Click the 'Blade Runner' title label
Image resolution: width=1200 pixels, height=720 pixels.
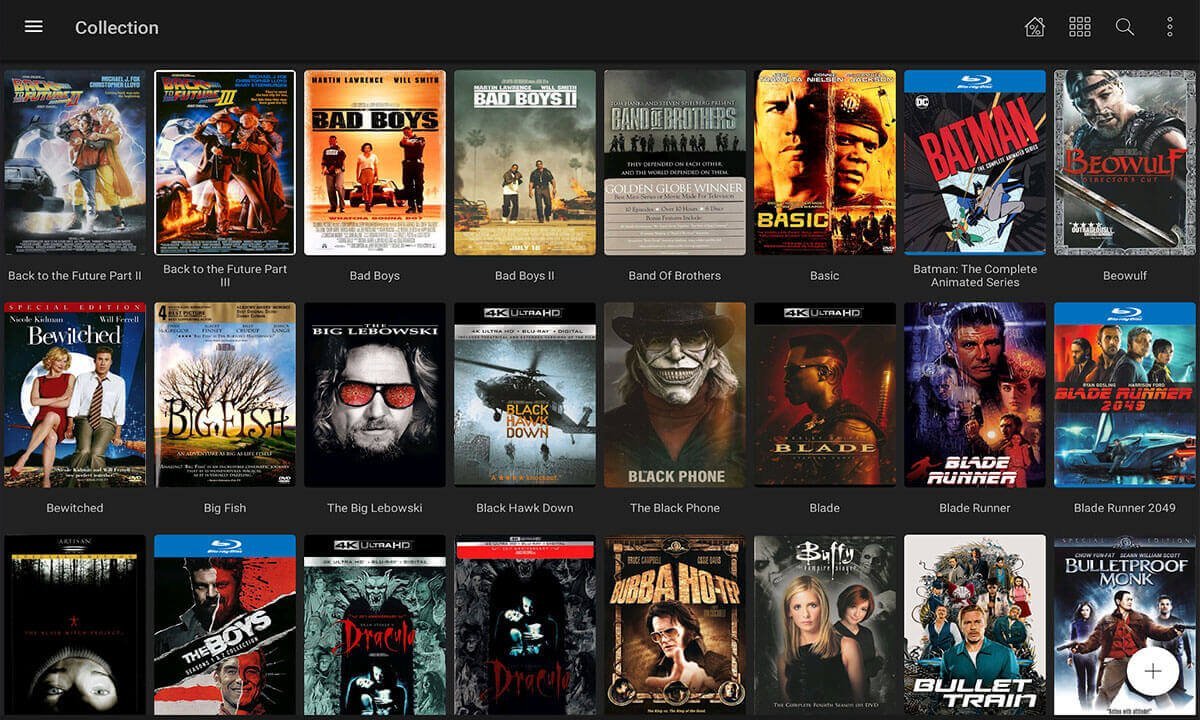coord(975,508)
